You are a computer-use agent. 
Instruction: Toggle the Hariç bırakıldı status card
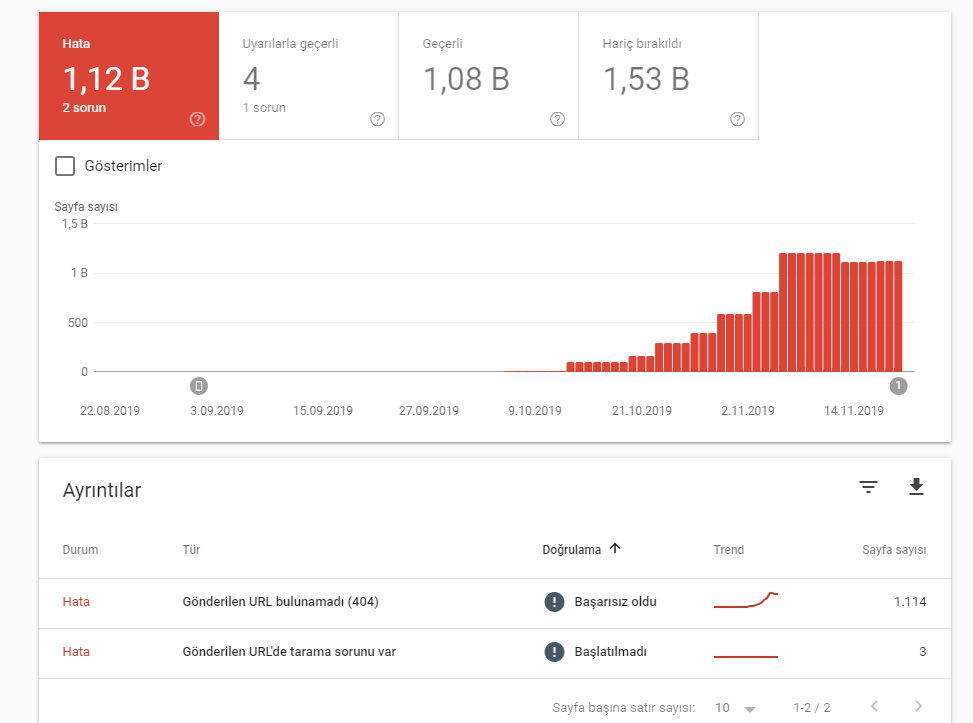pyautogui.click(x=668, y=76)
